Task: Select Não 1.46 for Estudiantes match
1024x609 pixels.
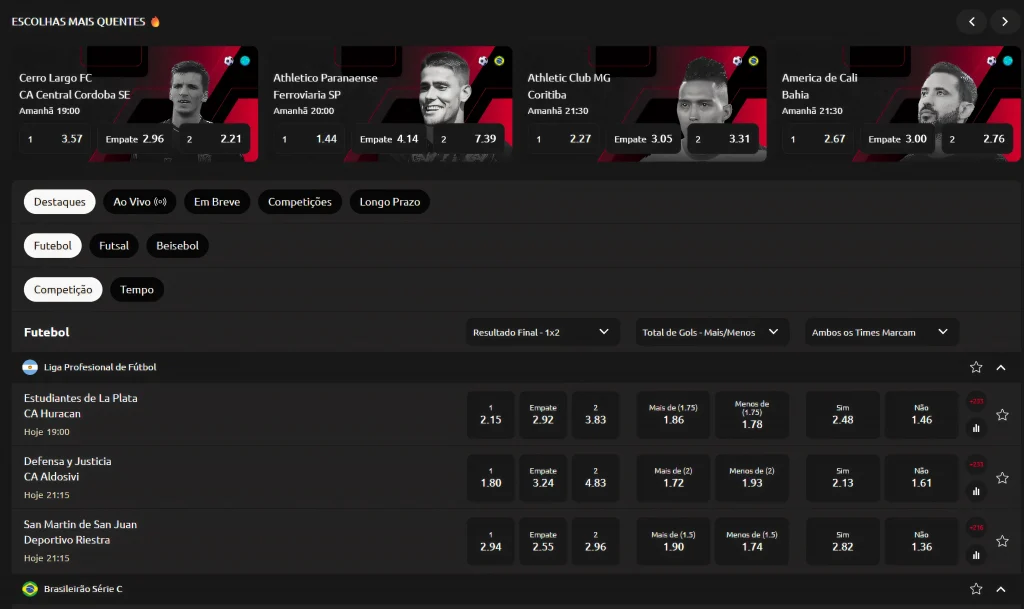Action: click(x=921, y=415)
